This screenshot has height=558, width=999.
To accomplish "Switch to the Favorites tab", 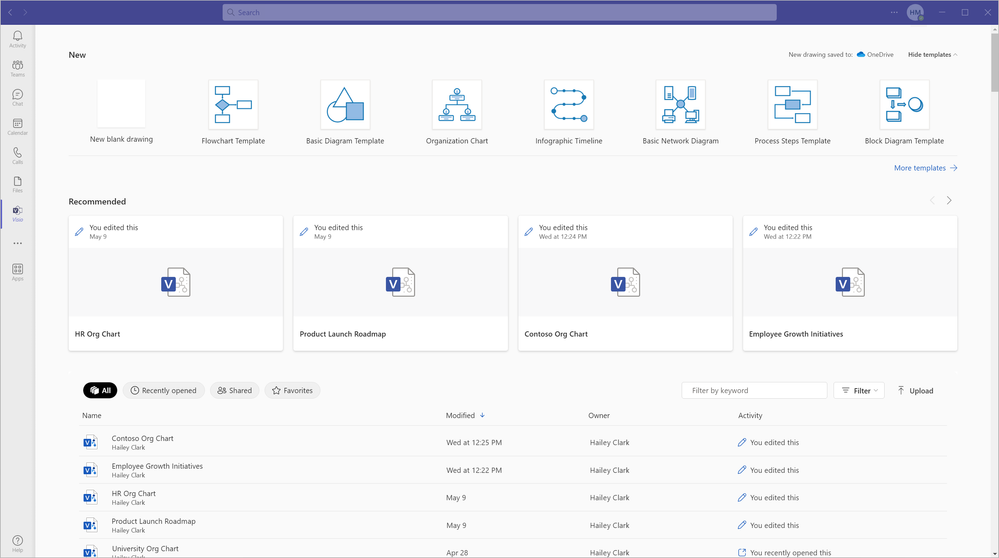I will [x=292, y=390].
